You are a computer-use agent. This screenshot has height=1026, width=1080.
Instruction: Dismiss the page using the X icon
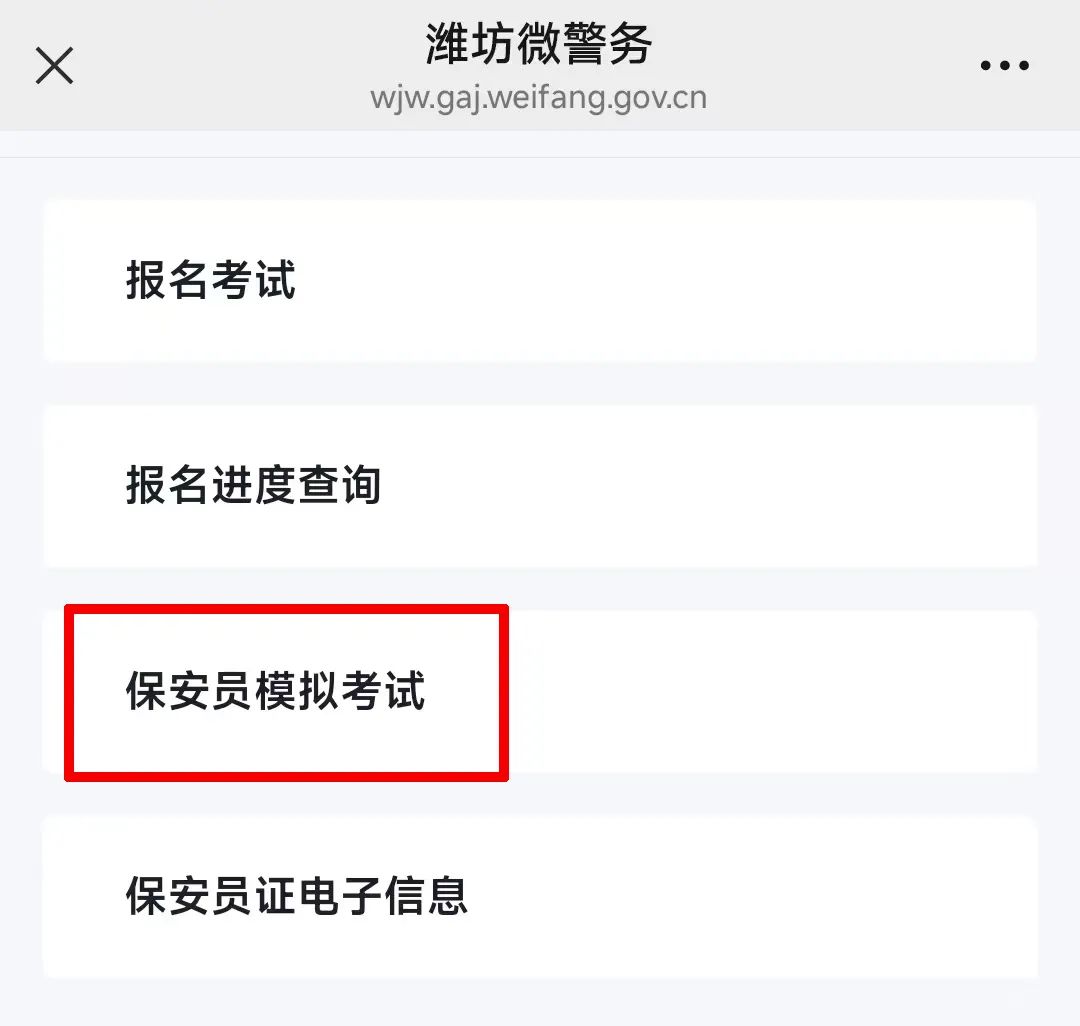[54, 65]
